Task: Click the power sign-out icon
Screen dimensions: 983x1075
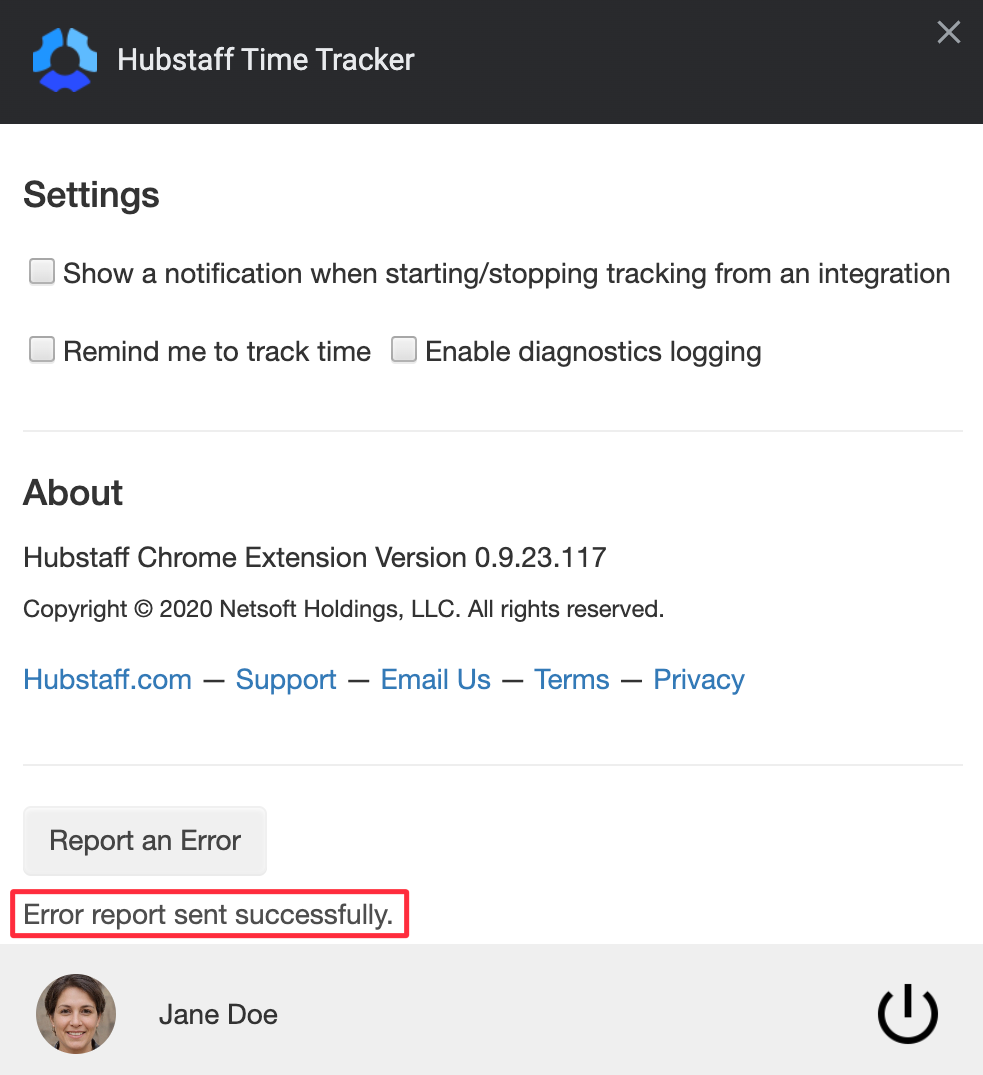Action: [x=908, y=1013]
